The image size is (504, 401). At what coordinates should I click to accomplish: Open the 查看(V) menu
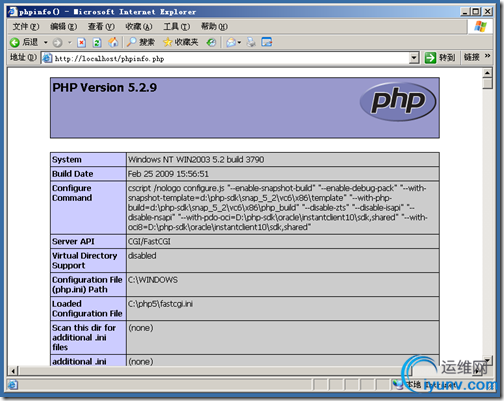(101, 26)
